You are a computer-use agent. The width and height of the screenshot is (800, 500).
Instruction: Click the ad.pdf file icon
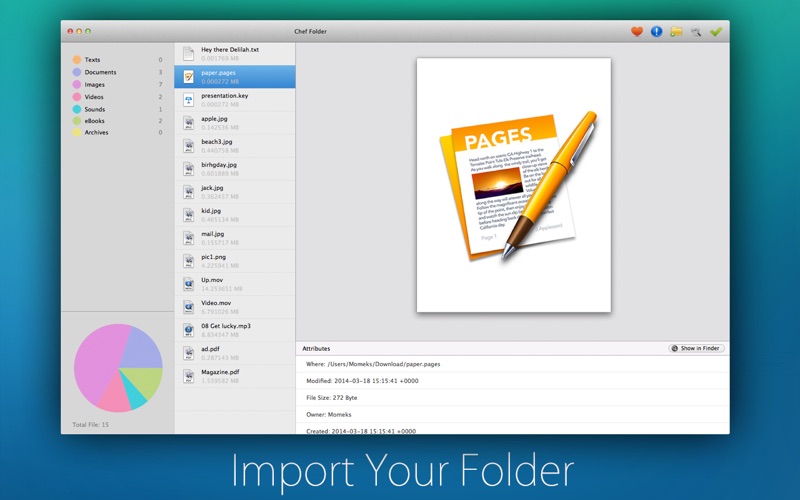(x=189, y=353)
